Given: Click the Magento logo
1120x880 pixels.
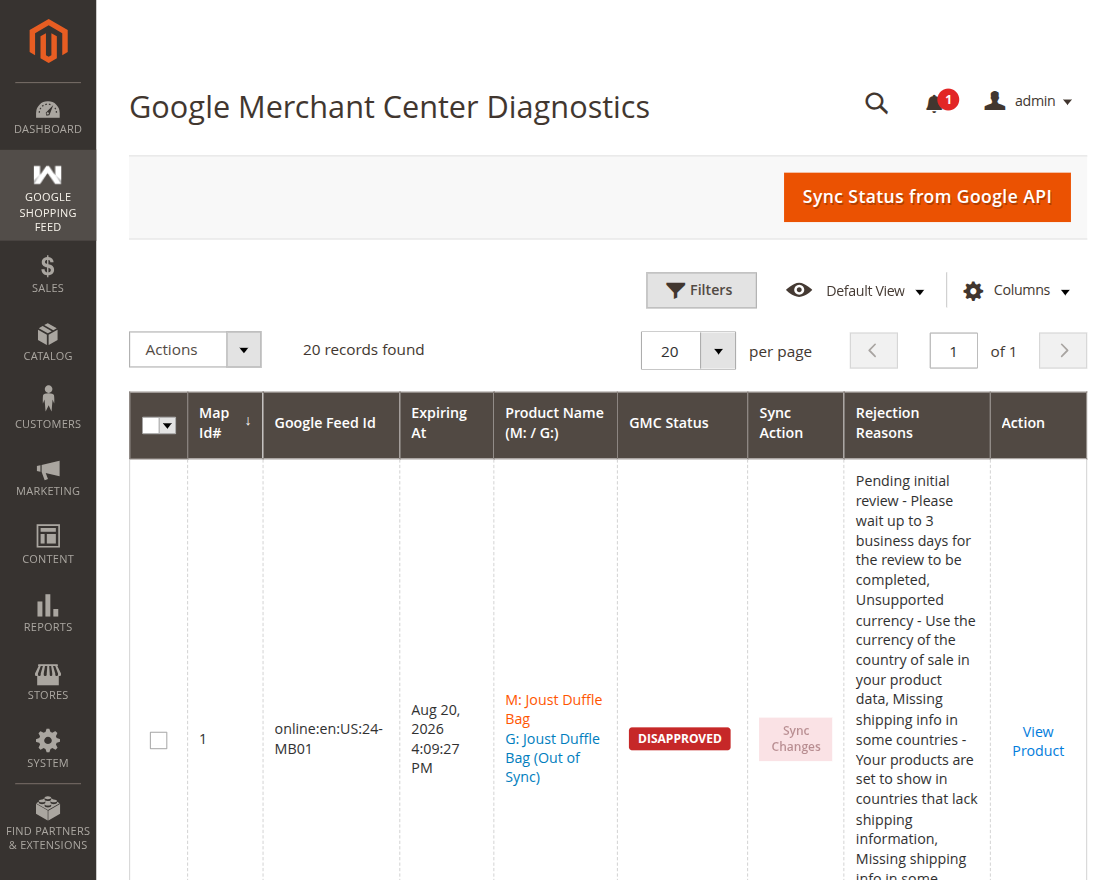Looking at the screenshot, I should coord(48,41).
